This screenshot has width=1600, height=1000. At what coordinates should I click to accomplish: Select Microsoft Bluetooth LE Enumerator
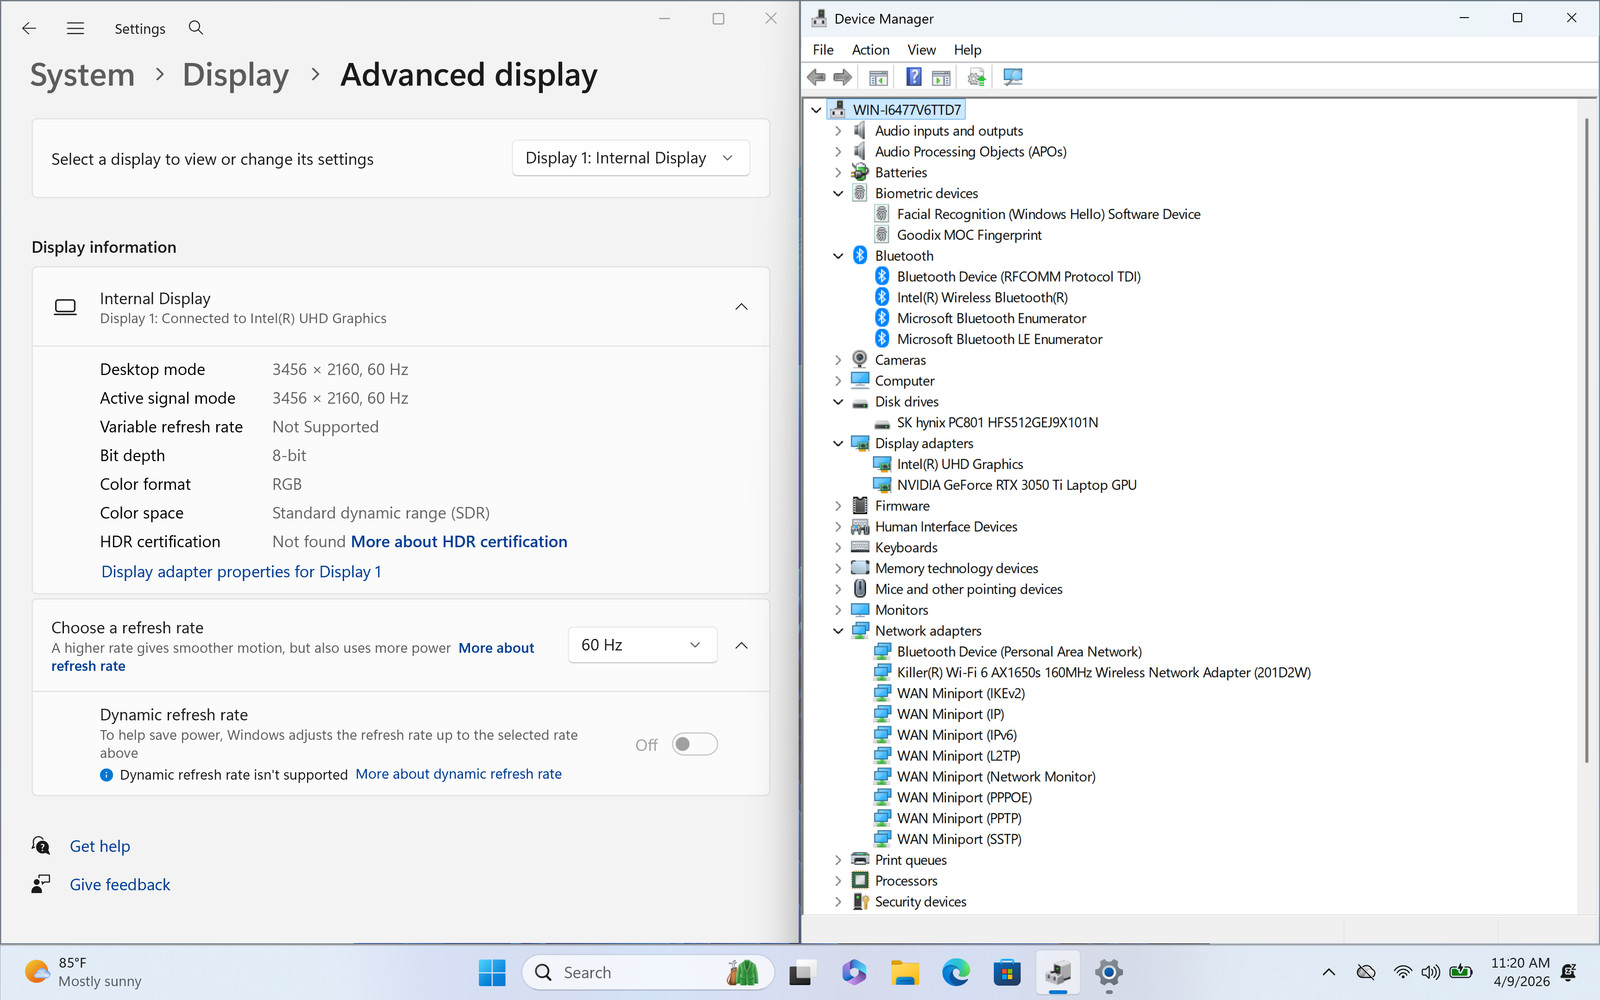[x=999, y=339]
